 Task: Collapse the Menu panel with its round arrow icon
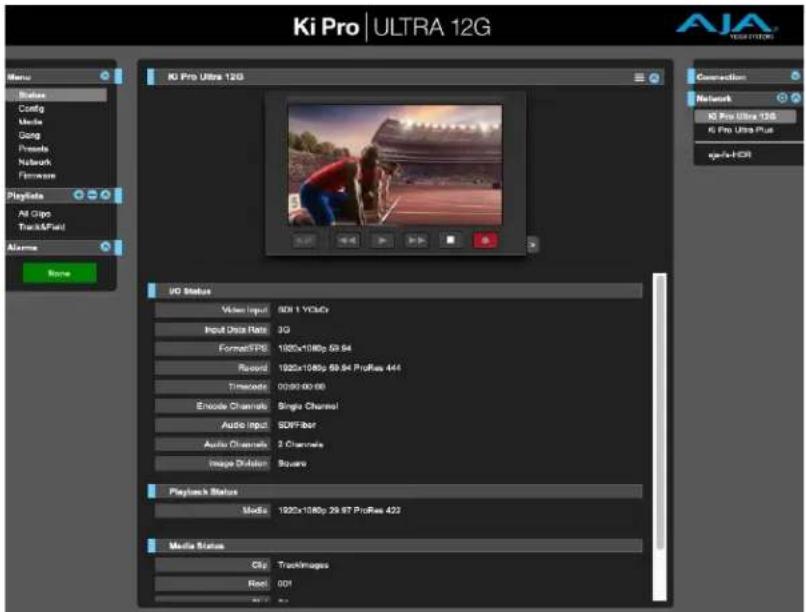(x=105, y=76)
